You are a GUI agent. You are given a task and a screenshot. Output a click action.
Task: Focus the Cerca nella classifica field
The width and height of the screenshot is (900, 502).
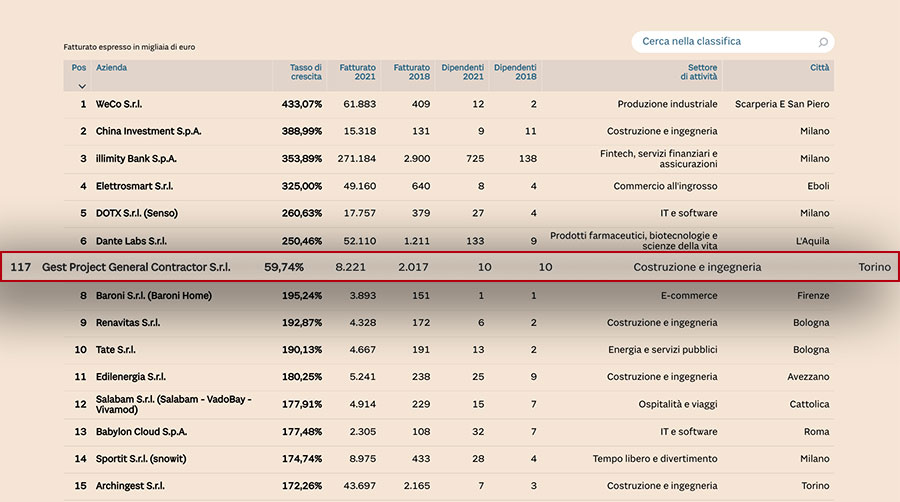pos(733,42)
